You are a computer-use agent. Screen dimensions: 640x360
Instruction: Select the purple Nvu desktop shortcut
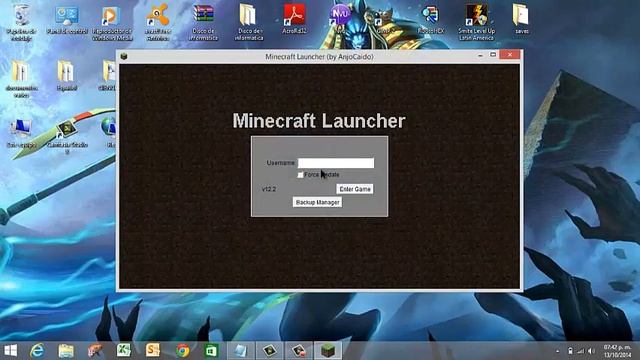coord(340,18)
